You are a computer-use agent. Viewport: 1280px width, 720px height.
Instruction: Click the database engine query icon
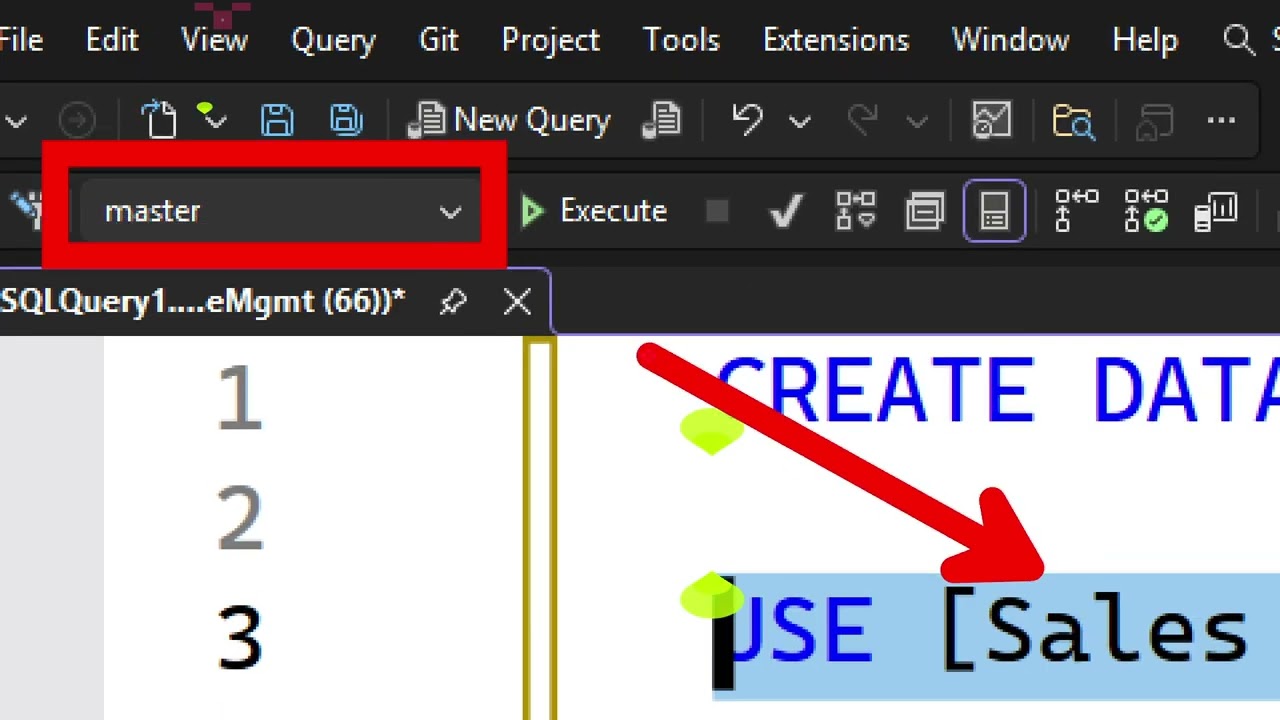661,120
